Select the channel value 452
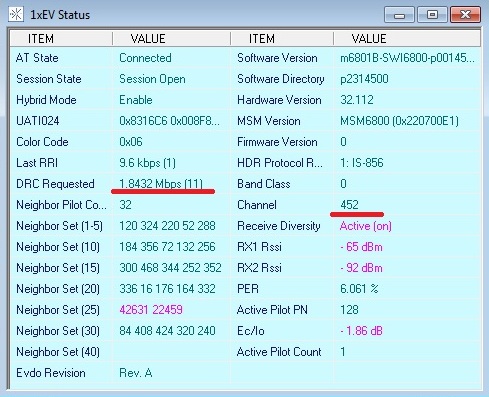The image size is (489, 397). [x=349, y=205]
